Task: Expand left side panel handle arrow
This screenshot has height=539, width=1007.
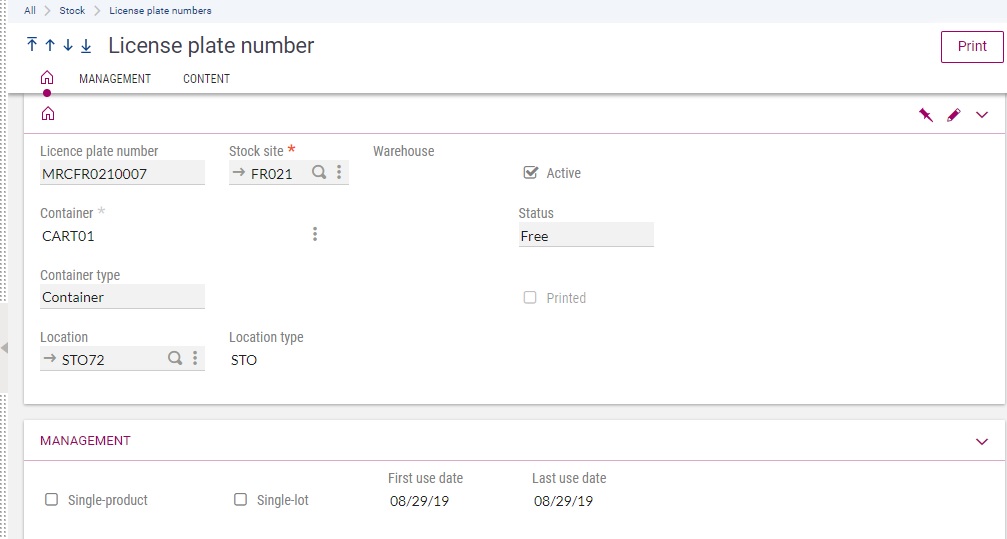Action: tap(4, 348)
